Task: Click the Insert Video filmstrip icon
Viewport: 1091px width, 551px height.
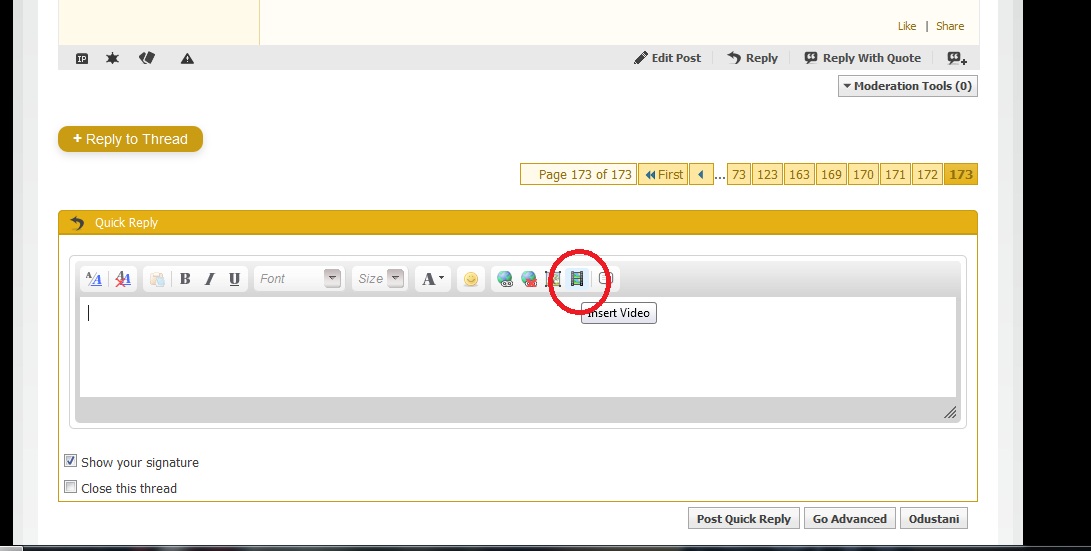Action: point(577,279)
